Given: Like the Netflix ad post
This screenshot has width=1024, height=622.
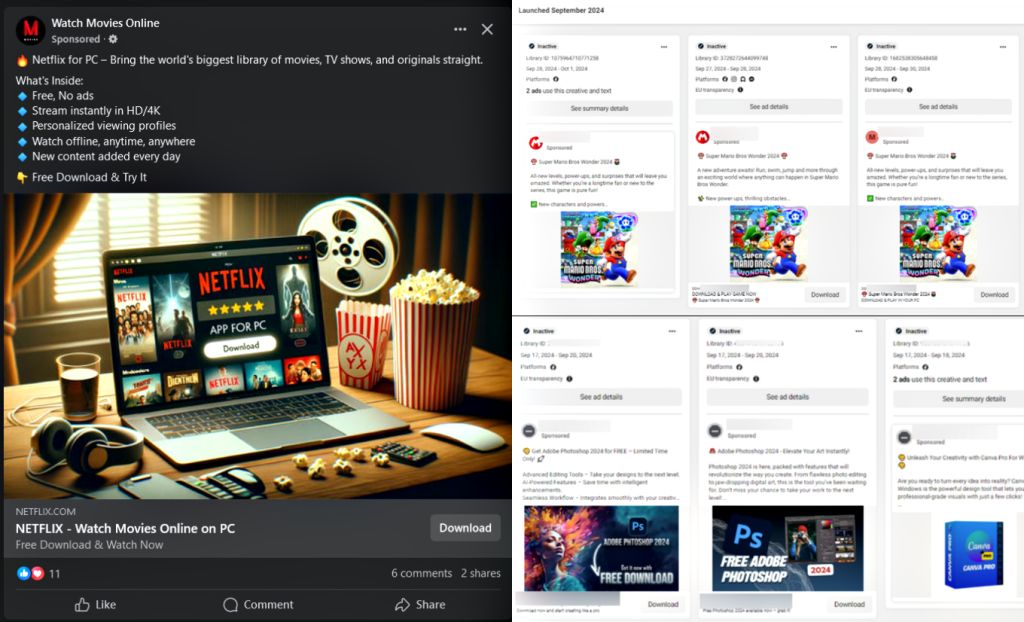Looking at the screenshot, I should point(95,604).
